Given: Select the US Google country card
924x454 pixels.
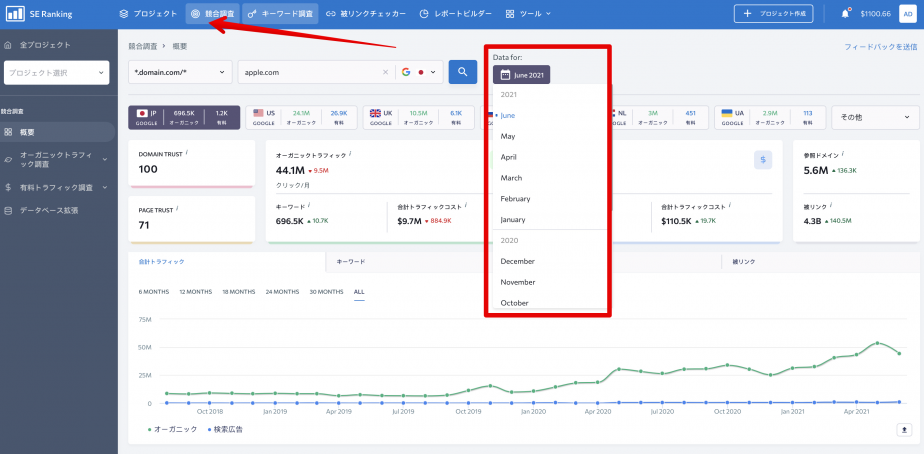Looking at the screenshot, I should tap(301, 117).
